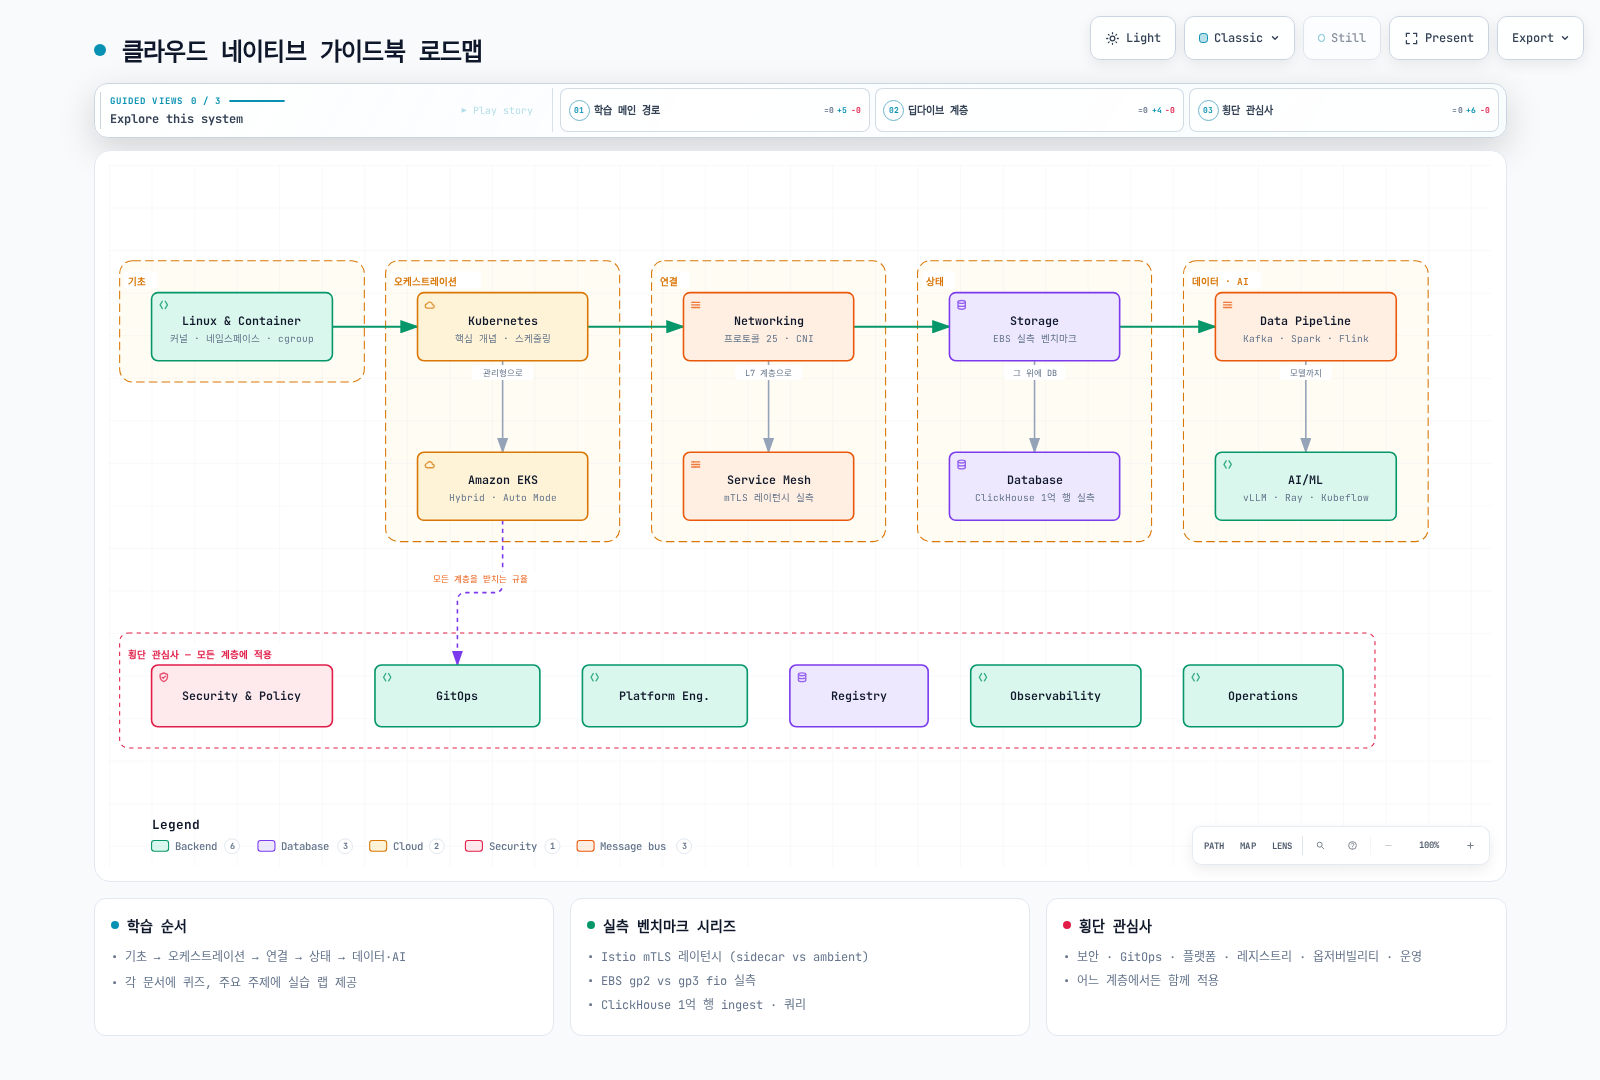Click the Operations node
The image size is (1600, 1080).
coord(1263,696)
